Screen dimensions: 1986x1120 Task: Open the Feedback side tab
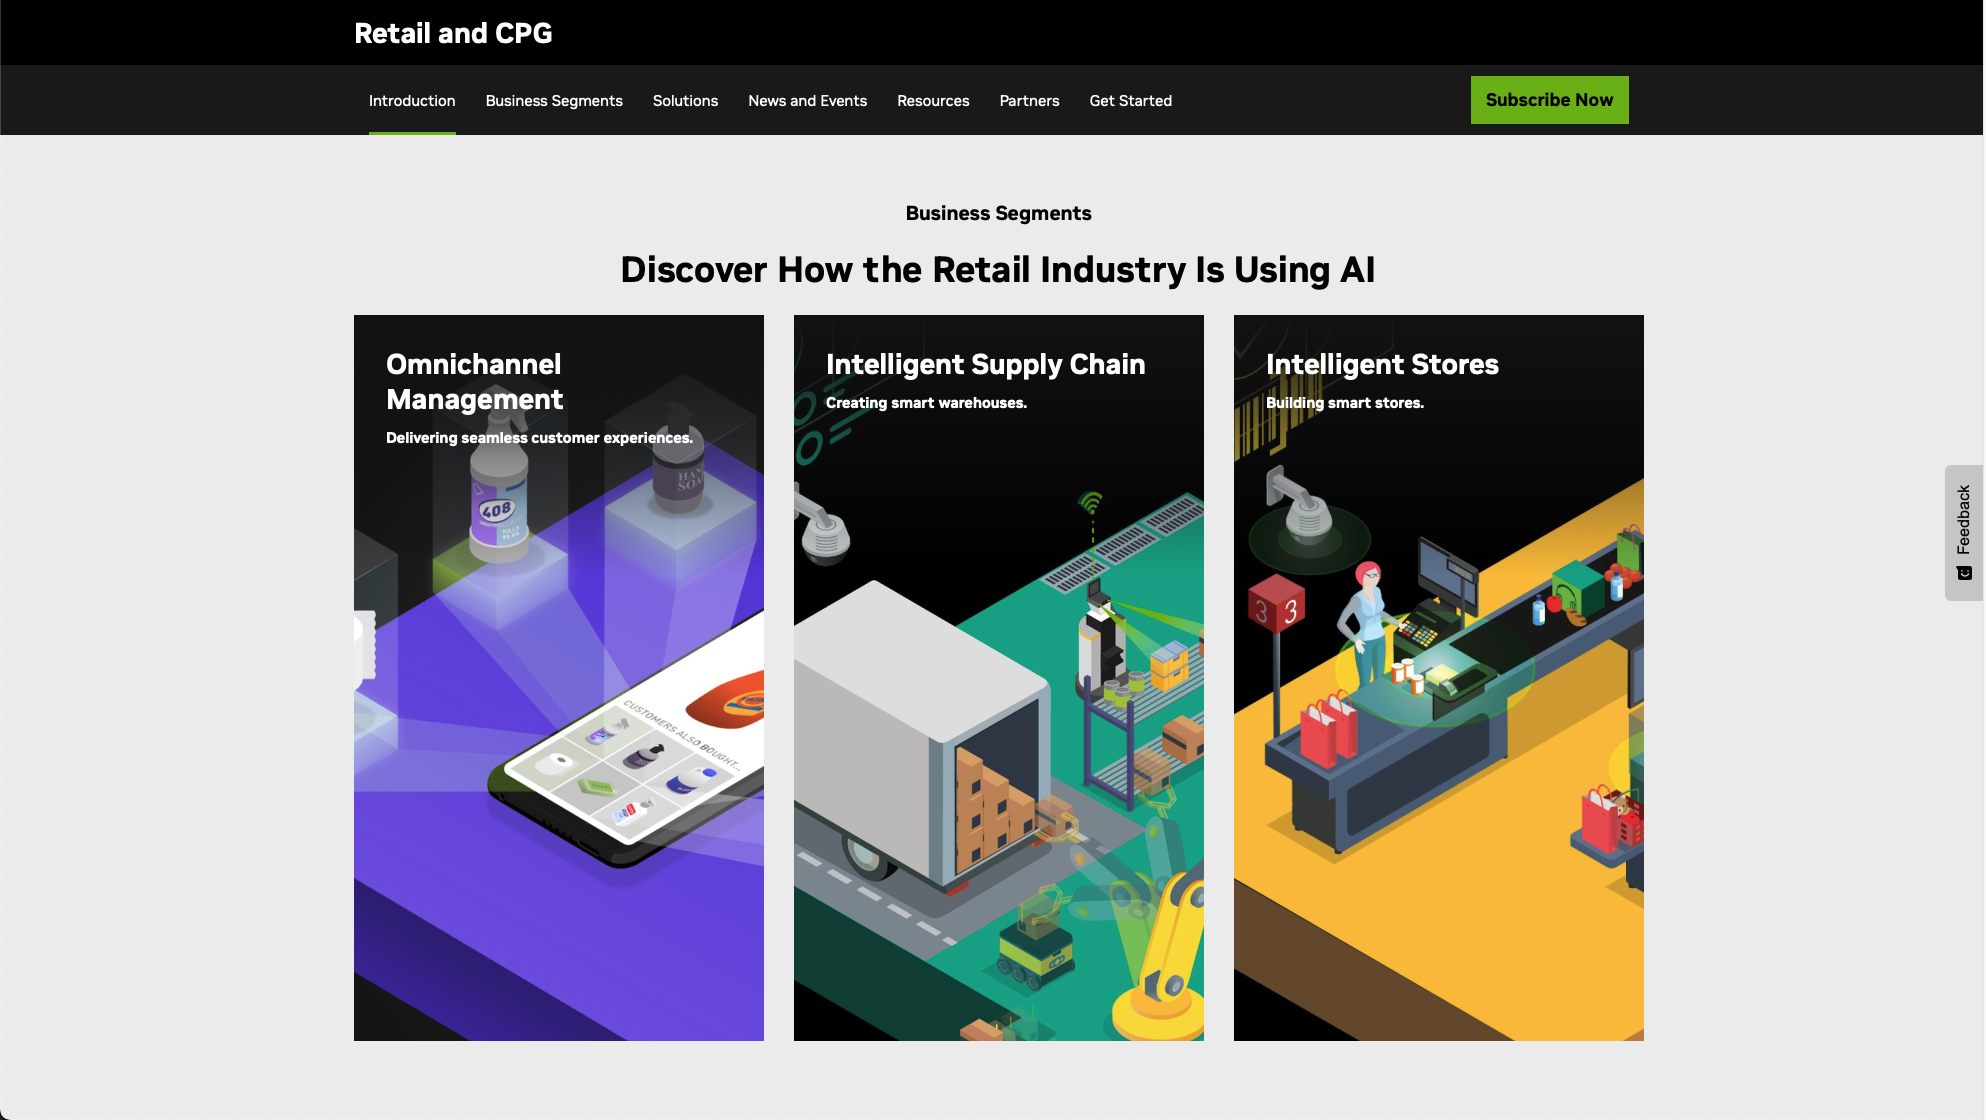click(1964, 520)
